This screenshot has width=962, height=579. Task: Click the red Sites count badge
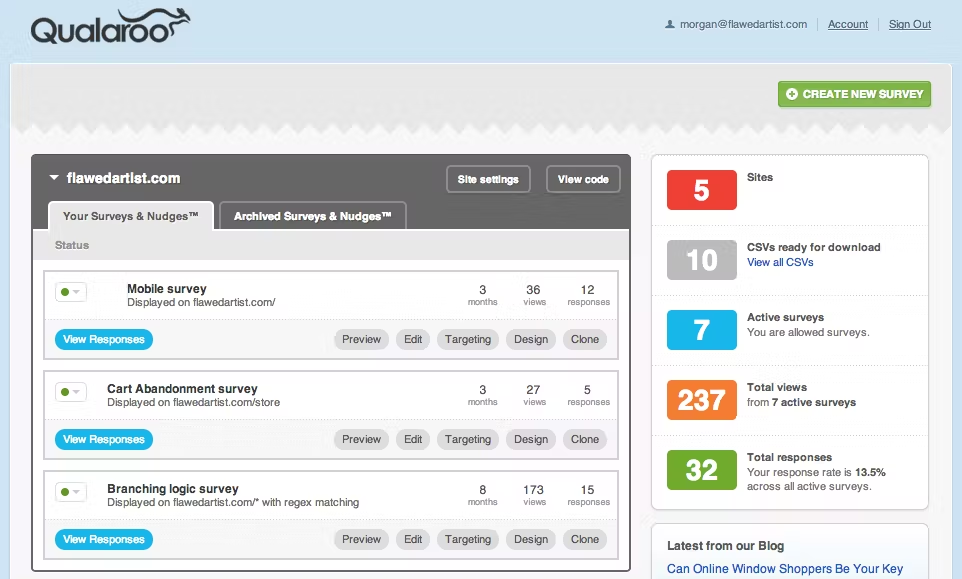[701, 190]
